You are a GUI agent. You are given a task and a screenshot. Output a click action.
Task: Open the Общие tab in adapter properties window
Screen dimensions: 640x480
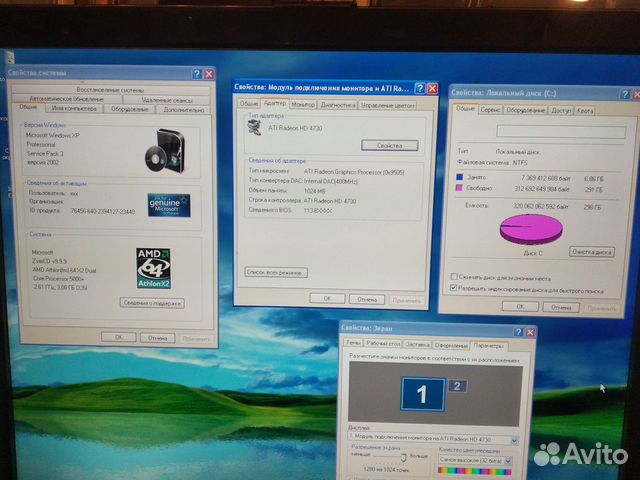point(249,104)
